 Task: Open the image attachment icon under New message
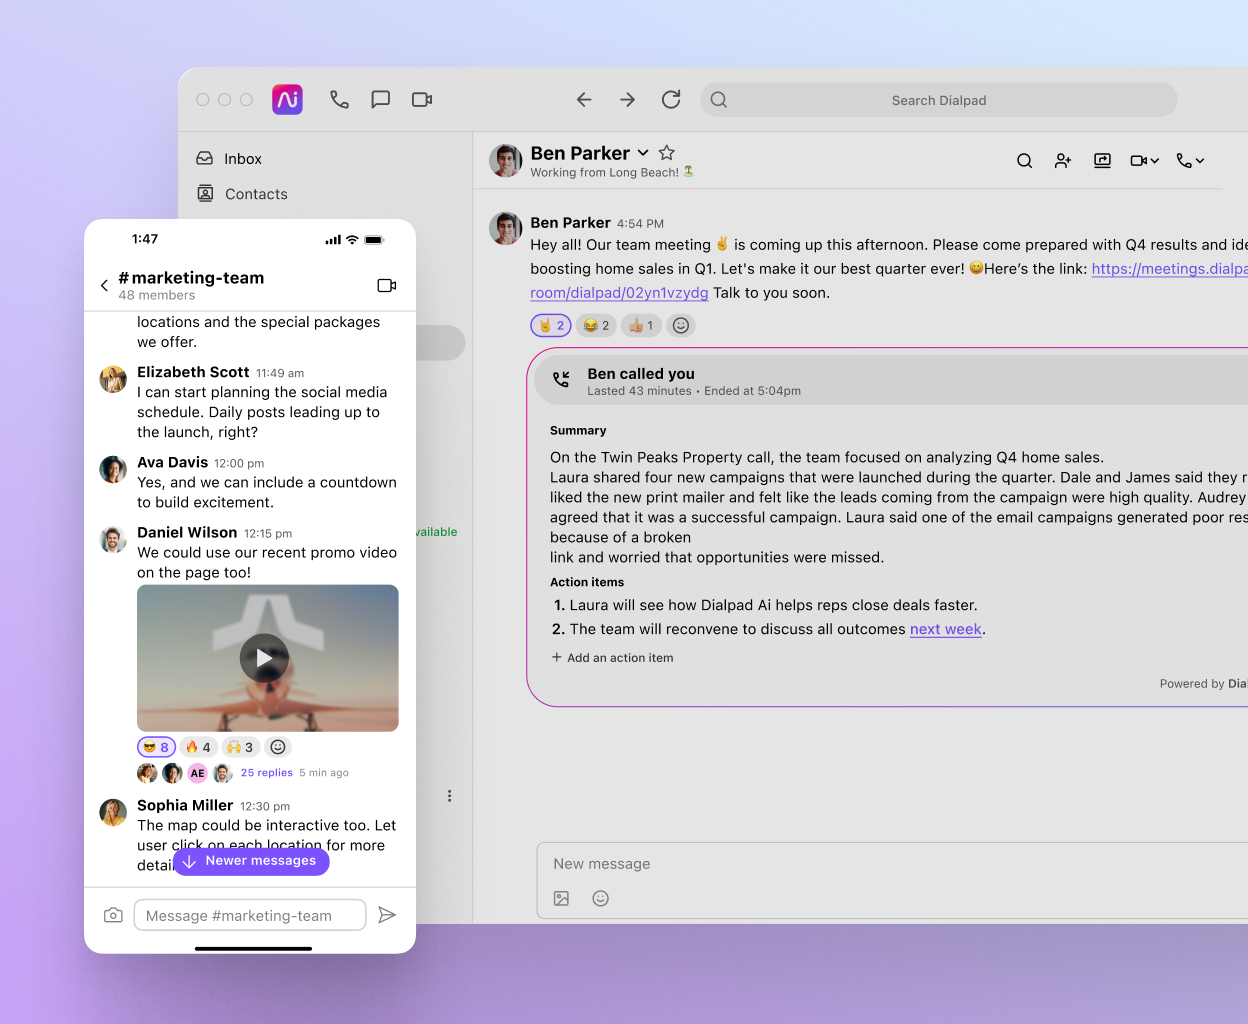561,898
